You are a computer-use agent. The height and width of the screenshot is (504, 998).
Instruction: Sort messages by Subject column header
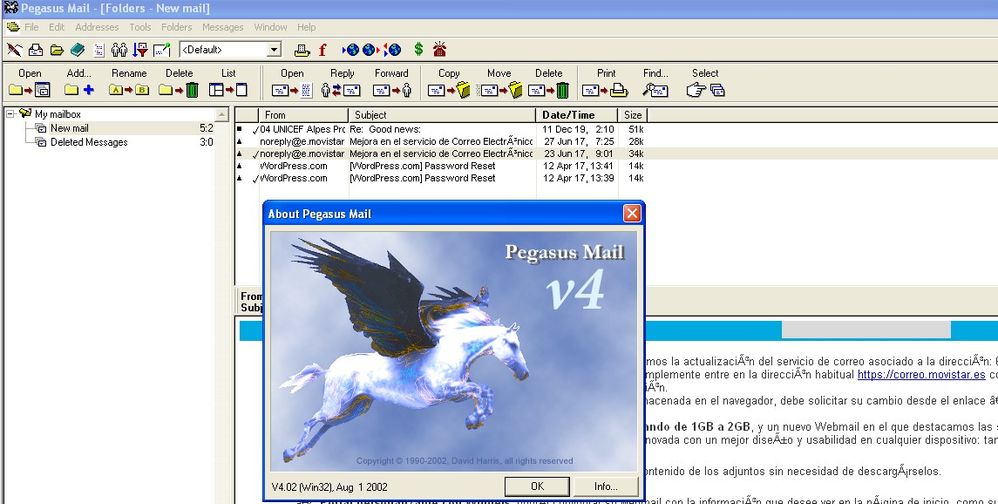(x=442, y=115)
